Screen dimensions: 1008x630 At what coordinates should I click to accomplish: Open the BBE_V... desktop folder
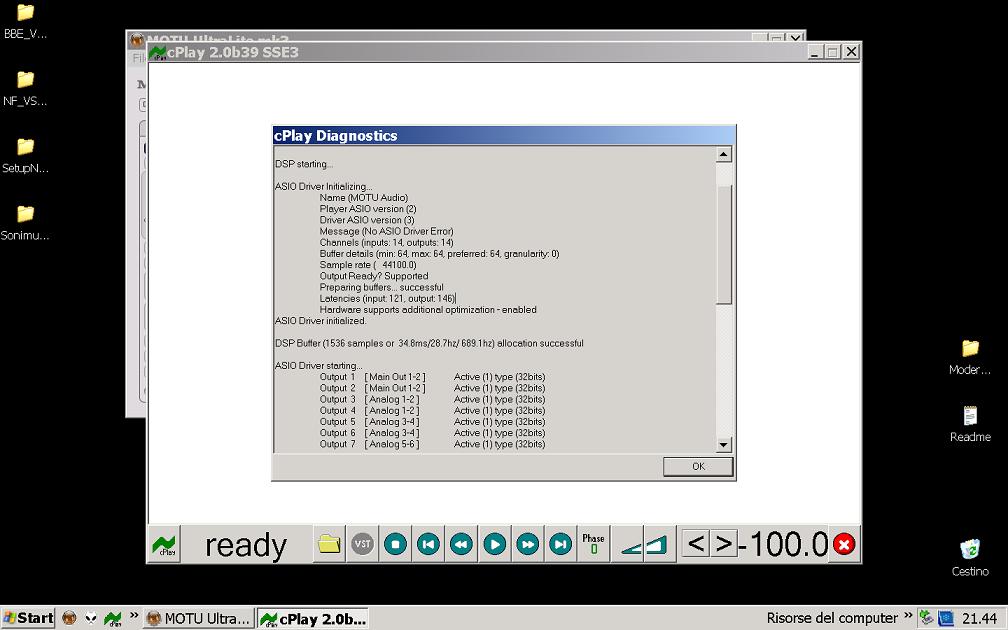click(x=25, y=21)
